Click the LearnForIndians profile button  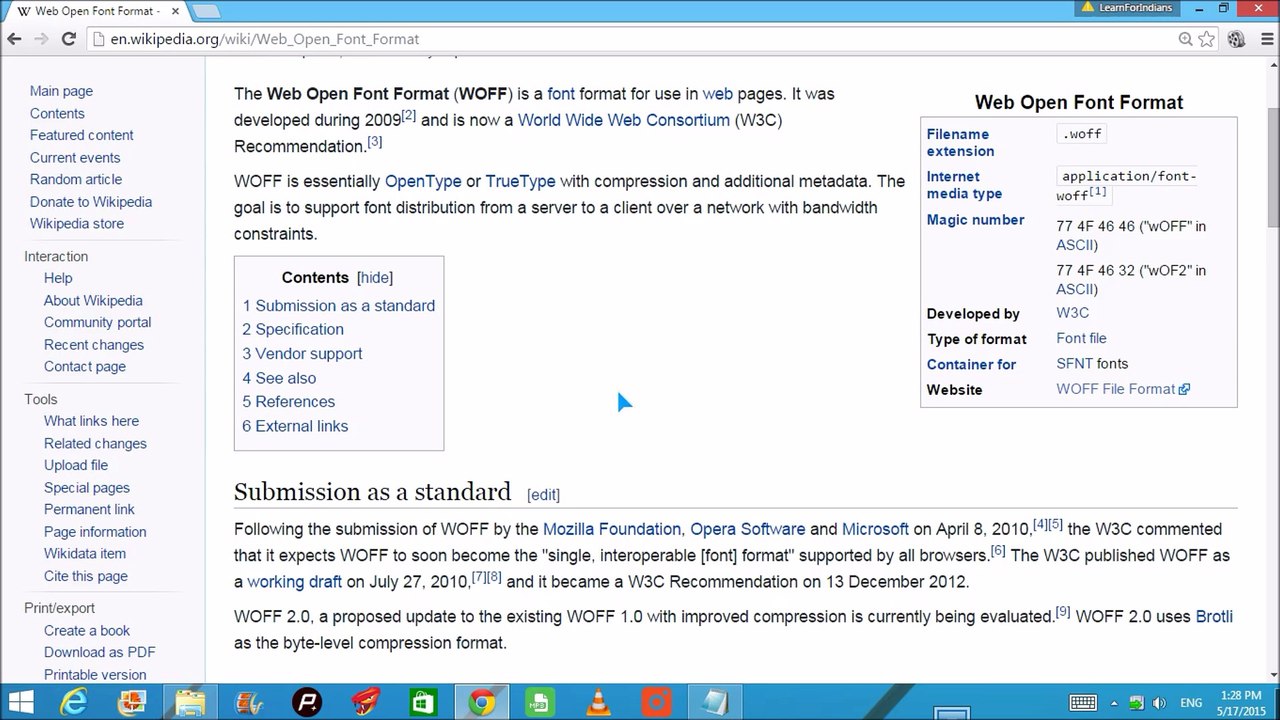pos(1129,8)
